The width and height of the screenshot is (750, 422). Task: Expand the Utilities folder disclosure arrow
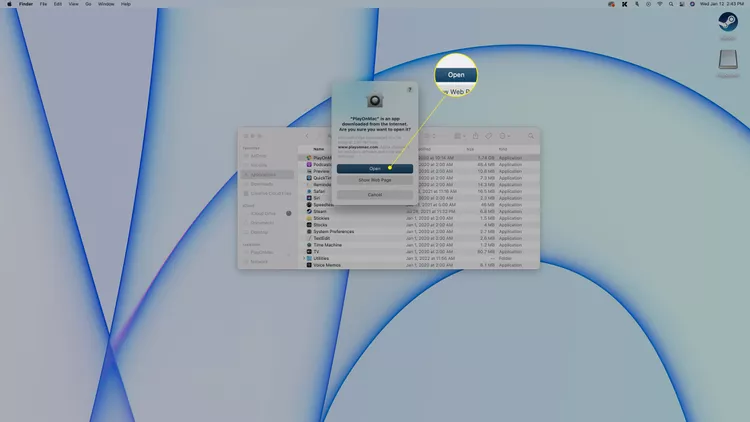(x=304, y=258)
